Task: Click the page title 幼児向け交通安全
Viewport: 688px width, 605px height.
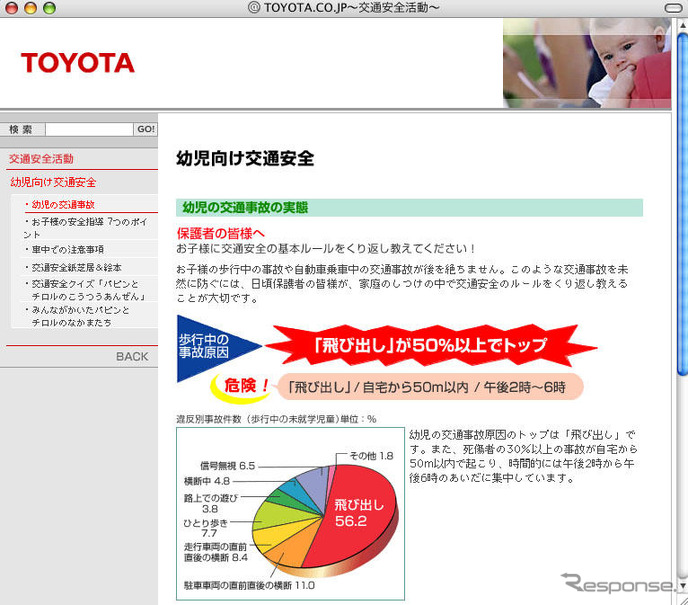Action: pos(245,158)
